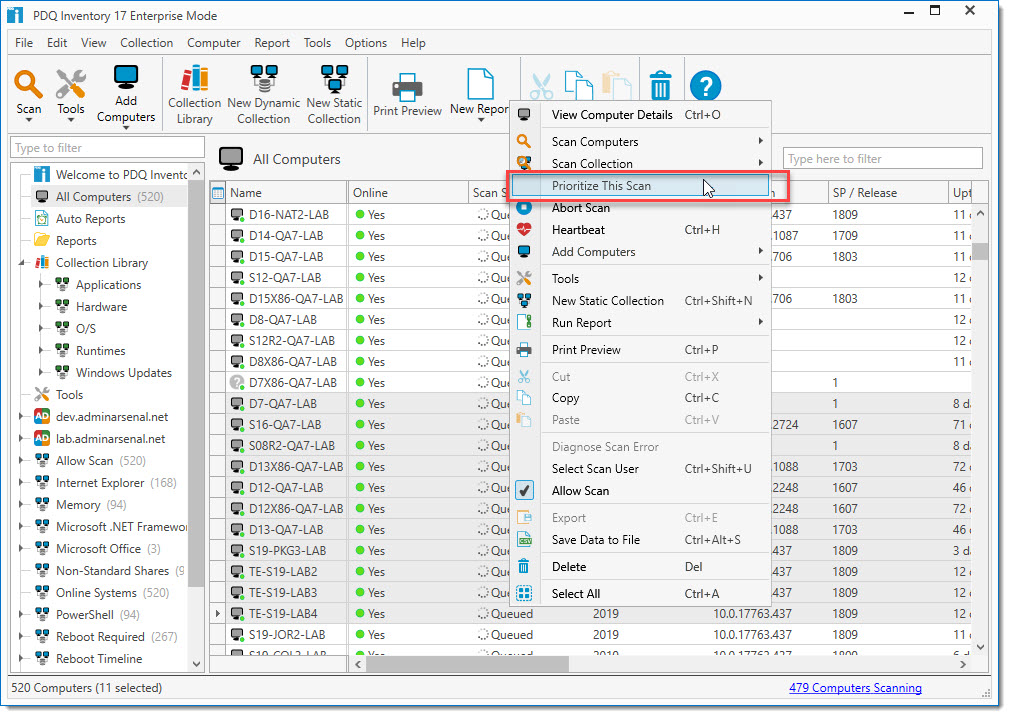This screenshot has height=716, width=1009.
Task: Click the Print Preview printer icon in menu
Action: point(524,350)
